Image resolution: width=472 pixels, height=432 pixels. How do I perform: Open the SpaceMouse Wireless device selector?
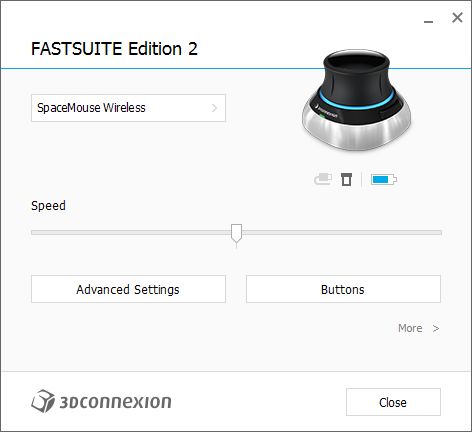point(128,108)
